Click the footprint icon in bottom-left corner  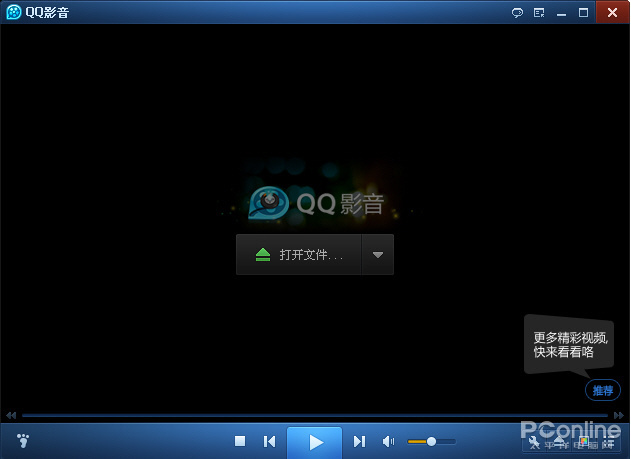tap(23, 440)
